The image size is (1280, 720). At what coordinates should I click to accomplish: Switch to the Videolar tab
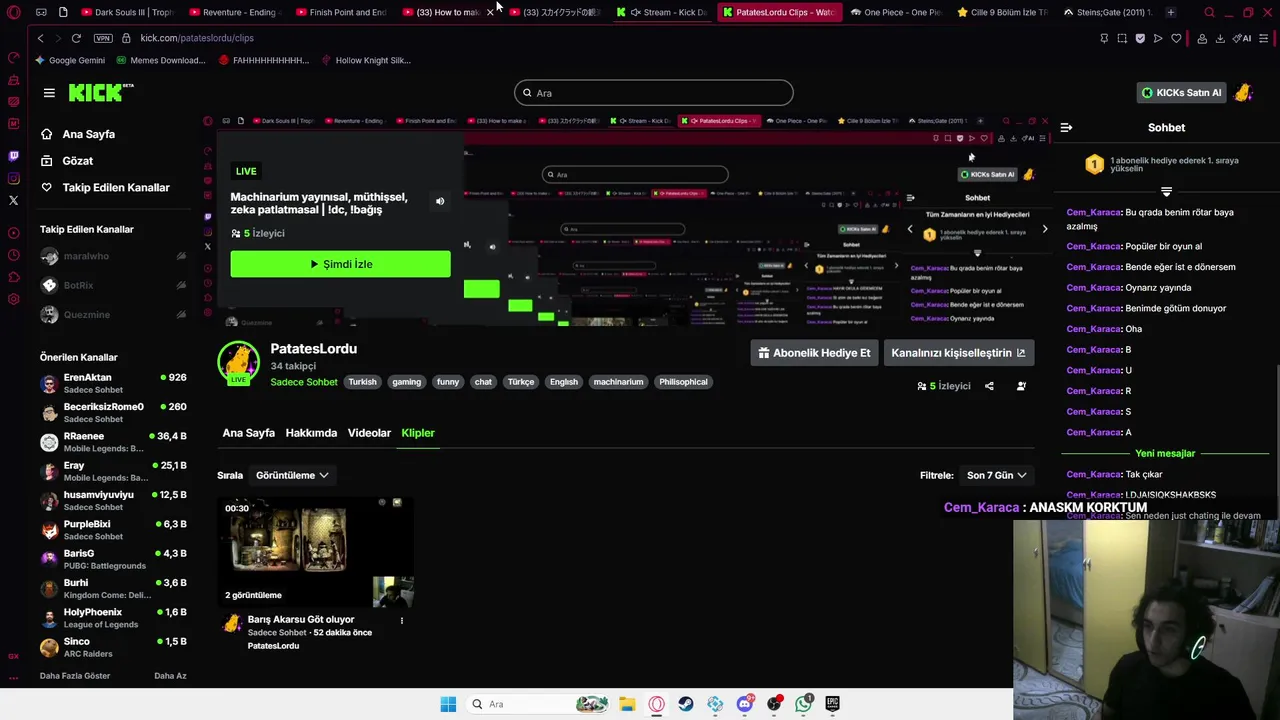pos(369,433)
